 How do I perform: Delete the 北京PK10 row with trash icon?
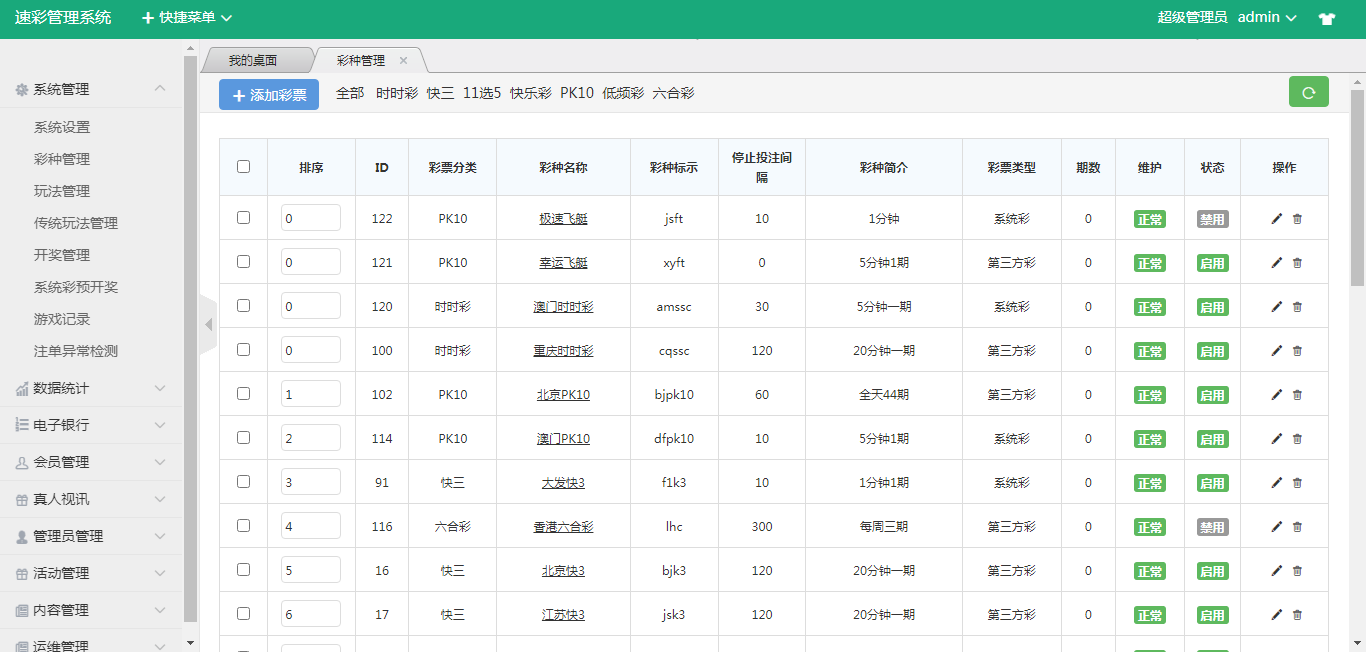(x=1298, y=394)
